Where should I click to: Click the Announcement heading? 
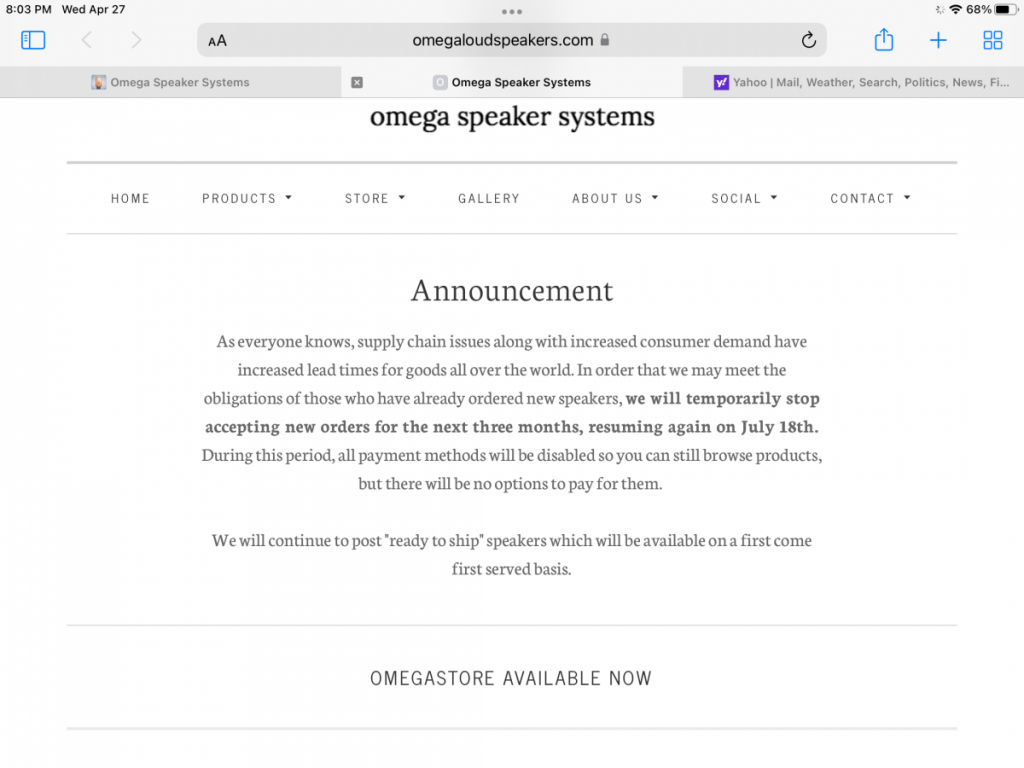click(x=512, y=291)
